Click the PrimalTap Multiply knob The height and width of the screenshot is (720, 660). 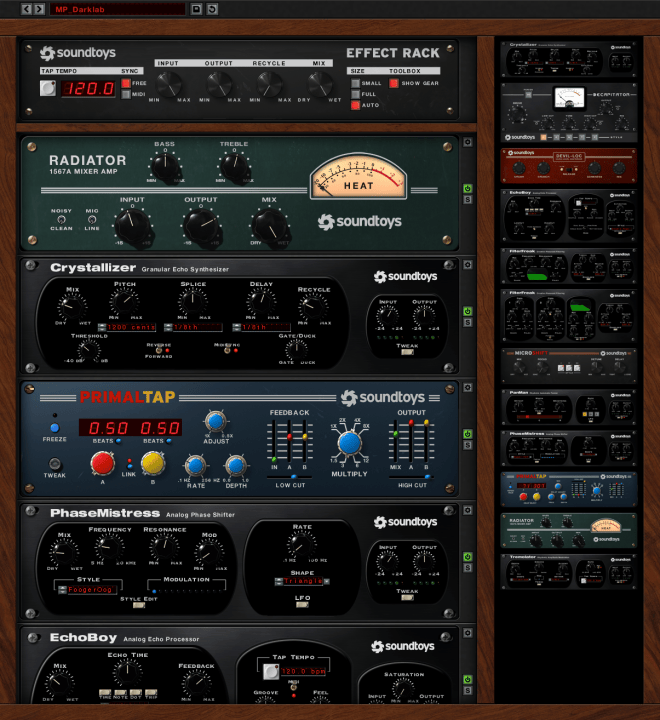coord(350,443)
